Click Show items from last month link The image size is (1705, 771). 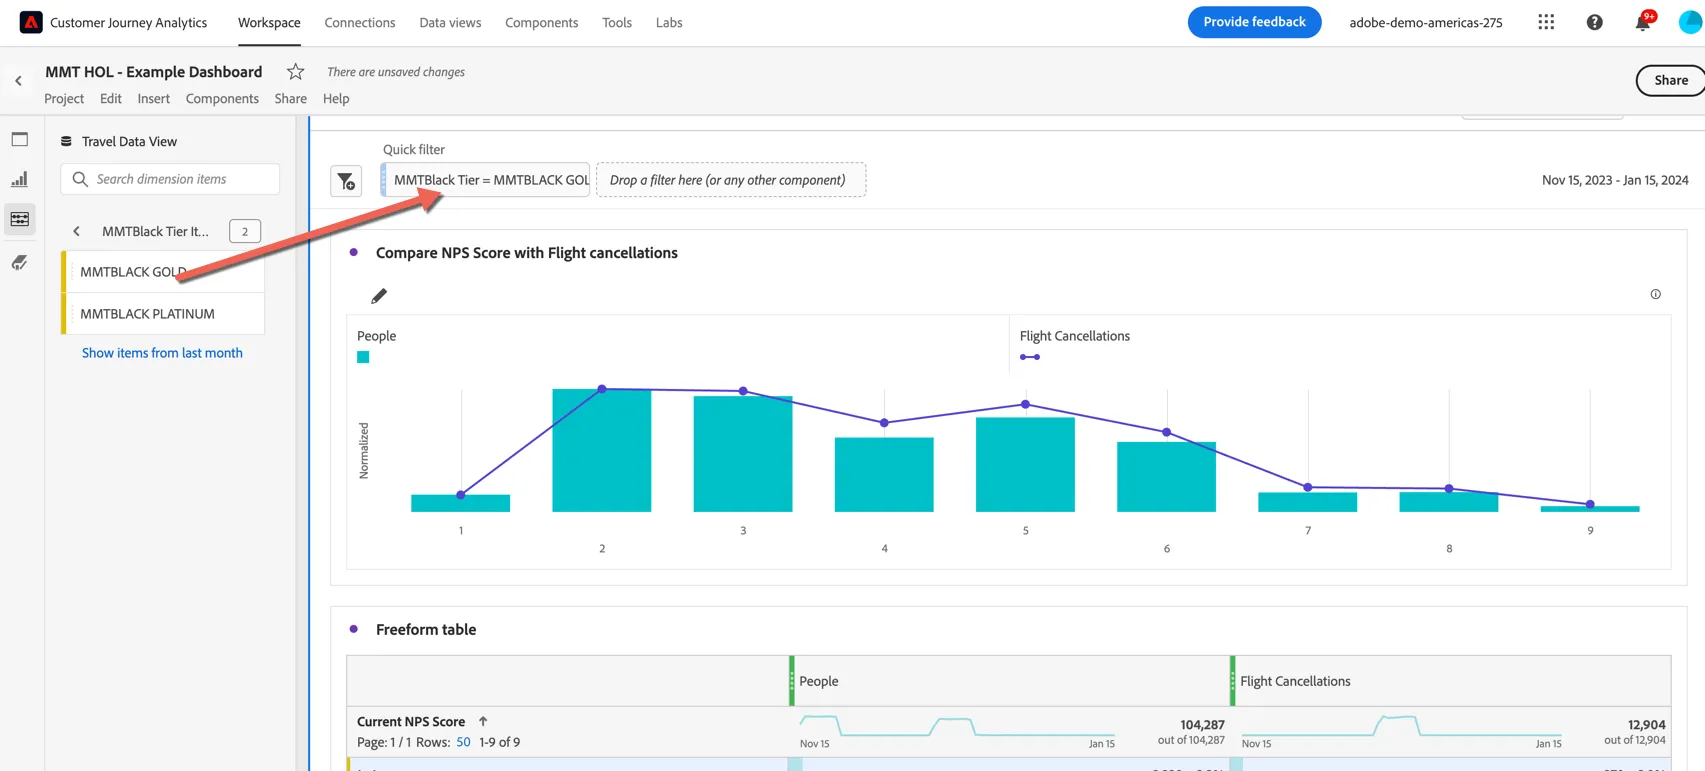[x=162, y=353]
